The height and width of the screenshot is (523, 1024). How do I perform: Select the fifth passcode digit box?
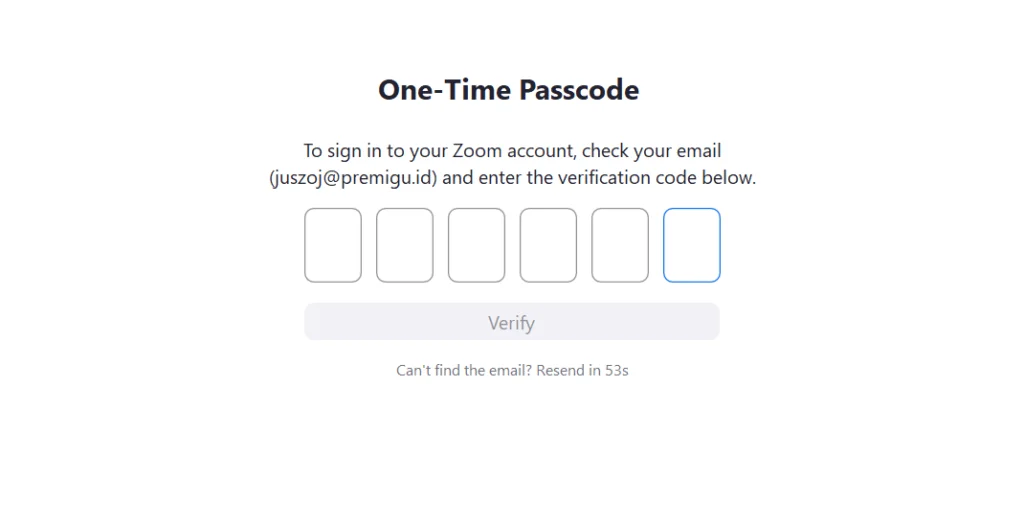pos(620,245)
